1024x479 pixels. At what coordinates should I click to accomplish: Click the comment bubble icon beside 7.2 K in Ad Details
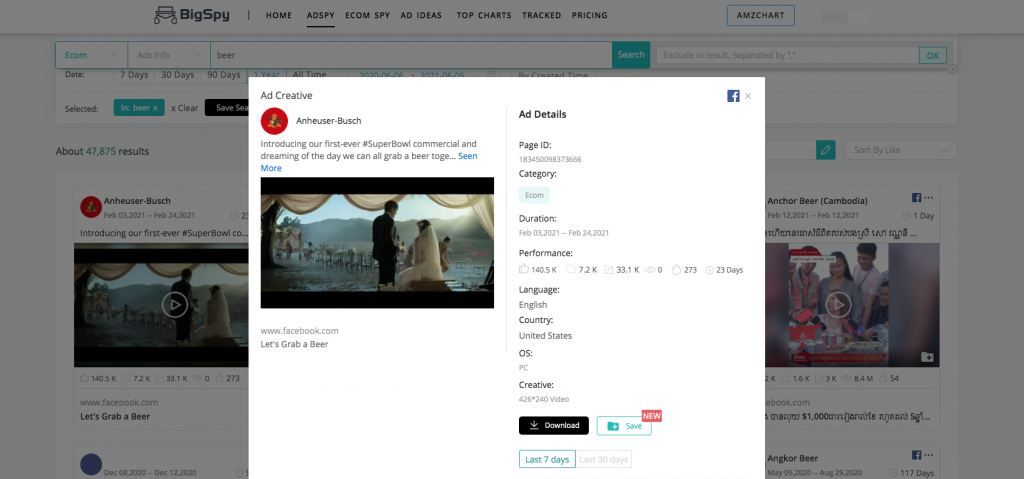point(571,269)
